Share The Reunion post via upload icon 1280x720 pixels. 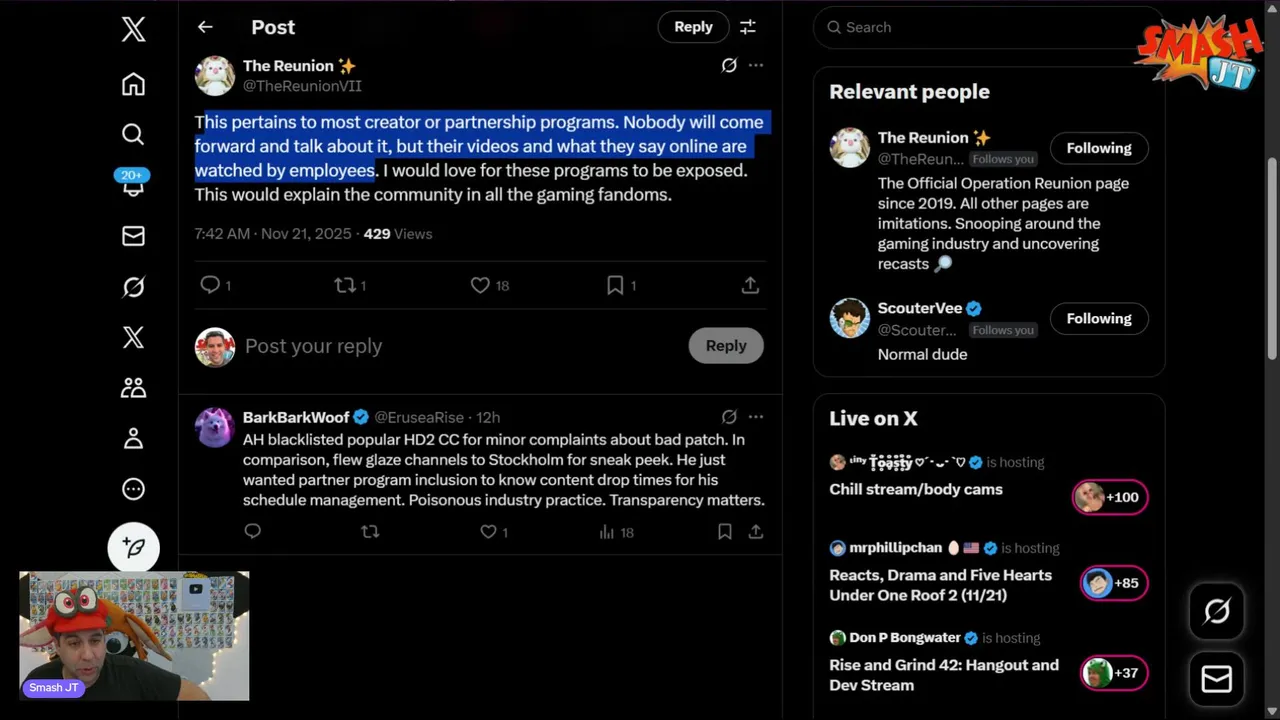pyautogui.click(x=750, y=285)
